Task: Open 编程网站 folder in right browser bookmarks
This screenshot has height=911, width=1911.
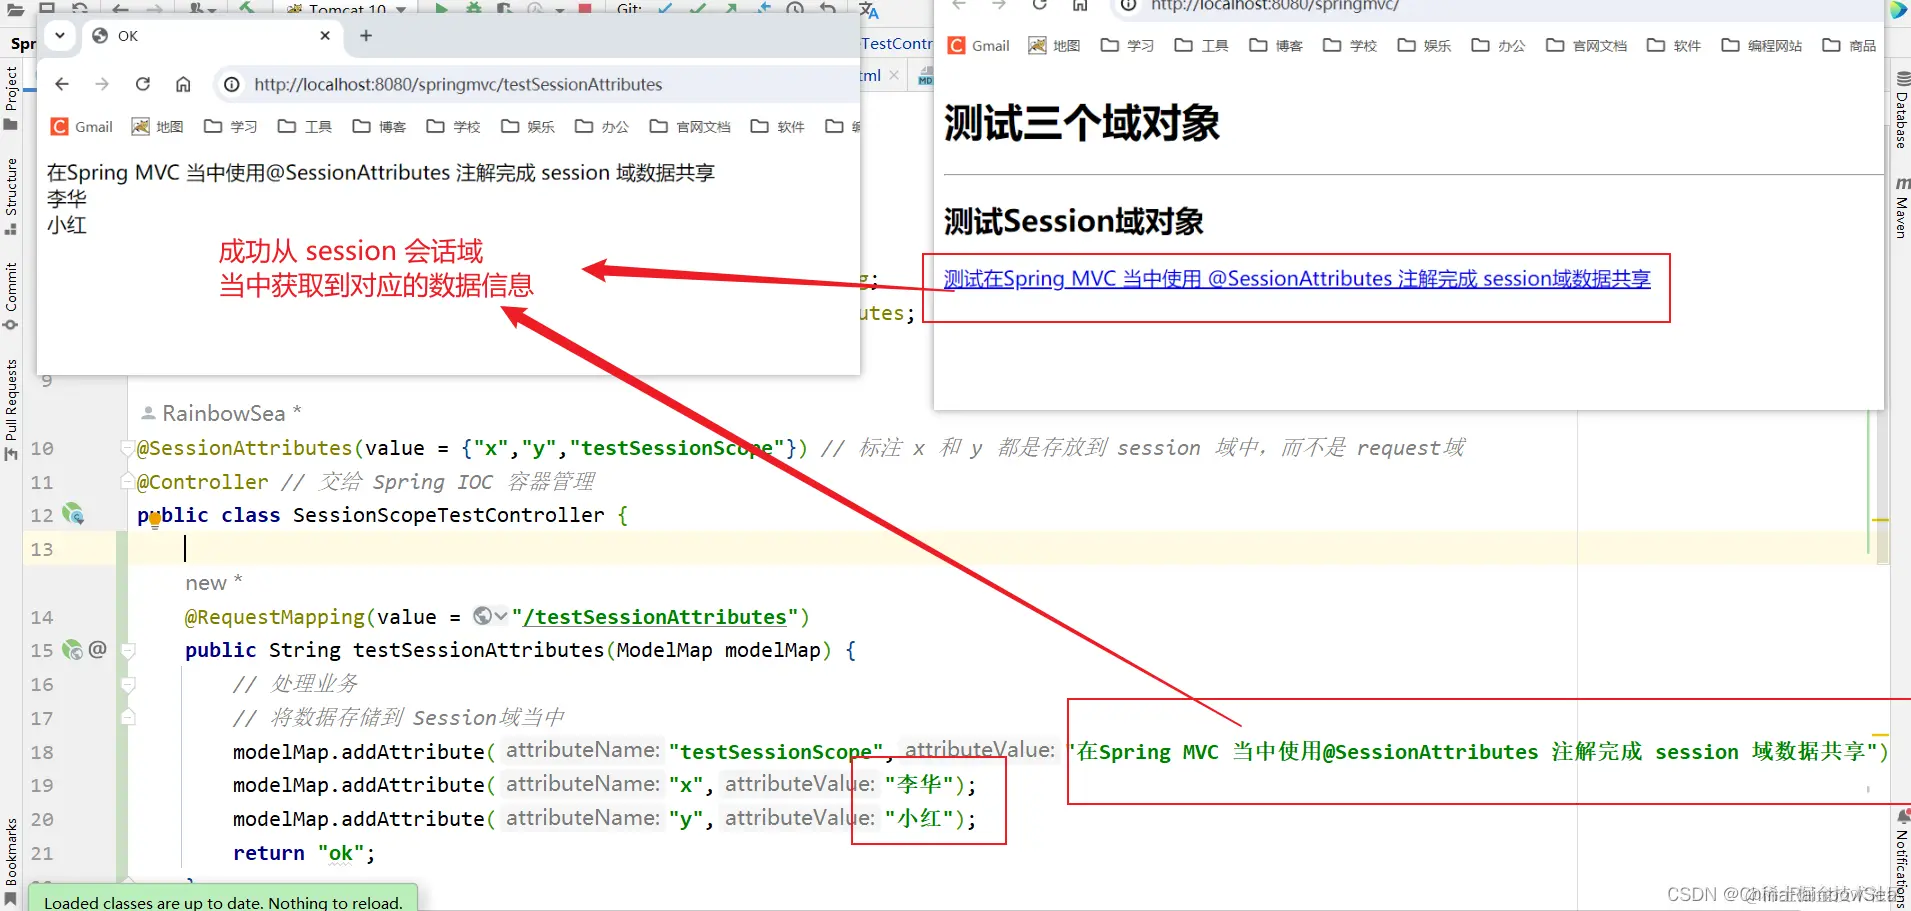Action: pos(1762,46)
